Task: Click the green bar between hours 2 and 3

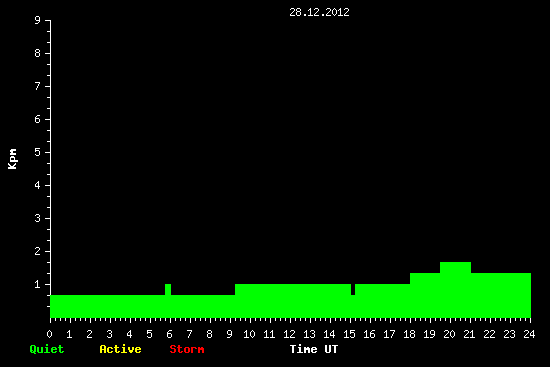Action: (100, 306)
